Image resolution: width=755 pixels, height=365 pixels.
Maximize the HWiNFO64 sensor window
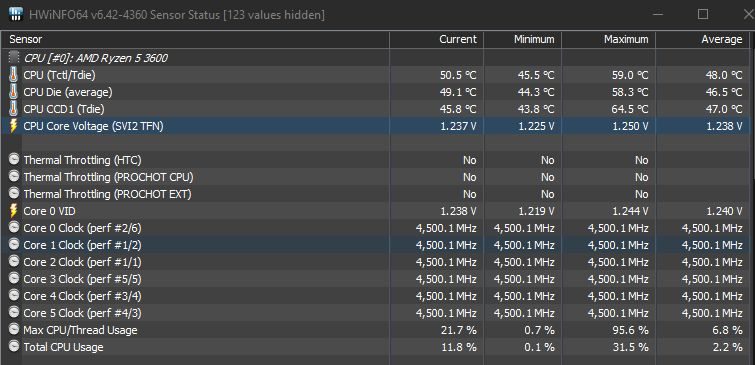(x=703, y=14)
